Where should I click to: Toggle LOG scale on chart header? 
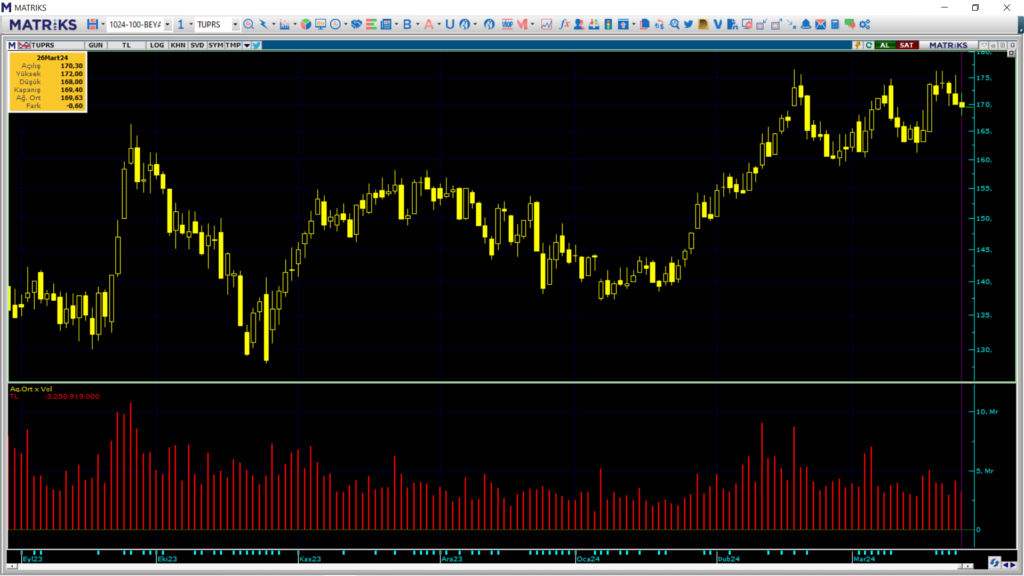coord(157,45)
